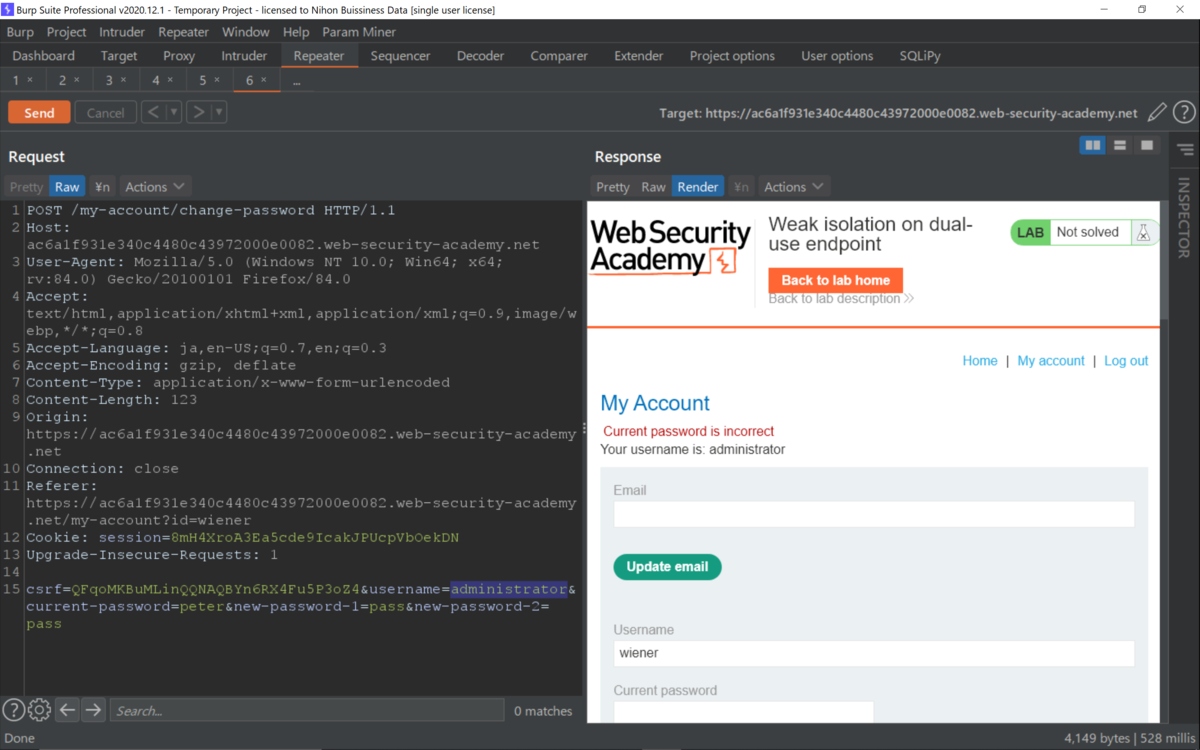Switch to the Extender tab

[x=639, y=56]
